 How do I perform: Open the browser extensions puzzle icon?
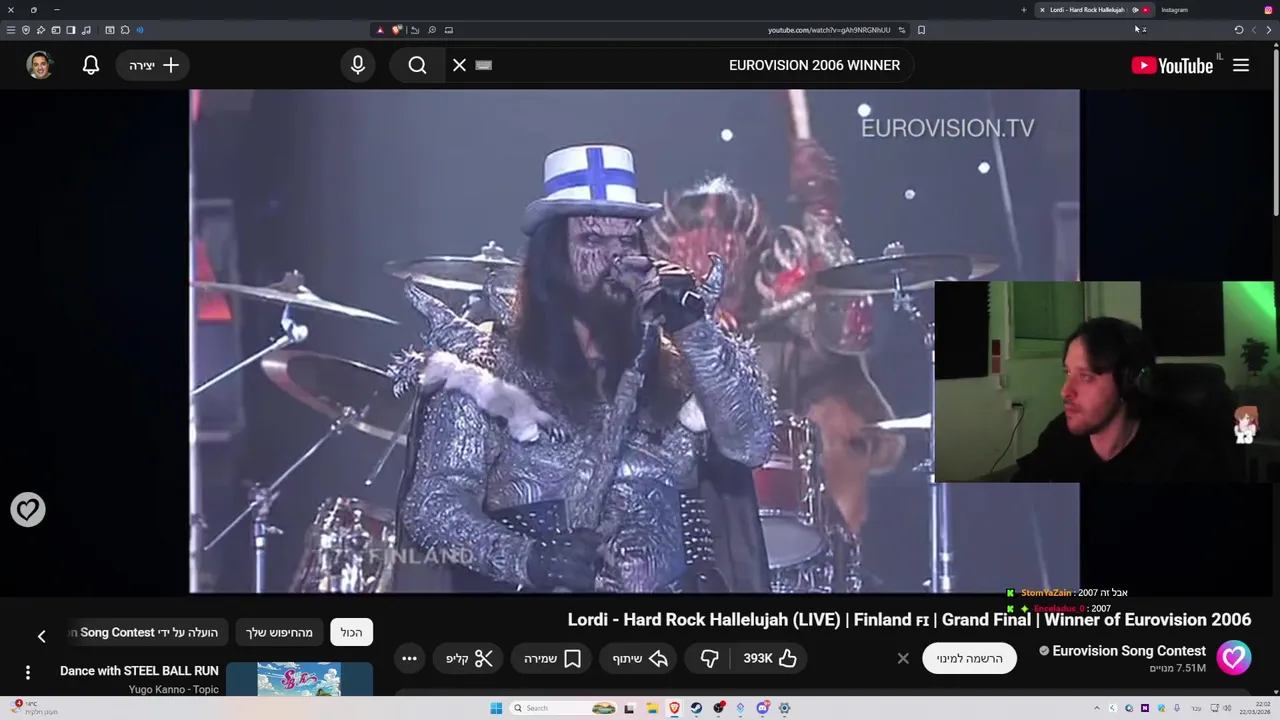(x=125, y=30)
